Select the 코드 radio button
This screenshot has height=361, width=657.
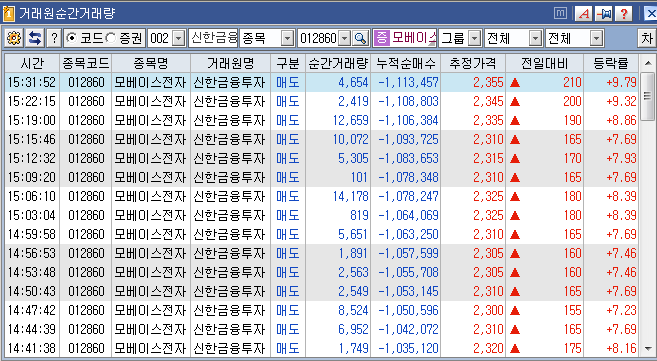click(x=72, y=38)
